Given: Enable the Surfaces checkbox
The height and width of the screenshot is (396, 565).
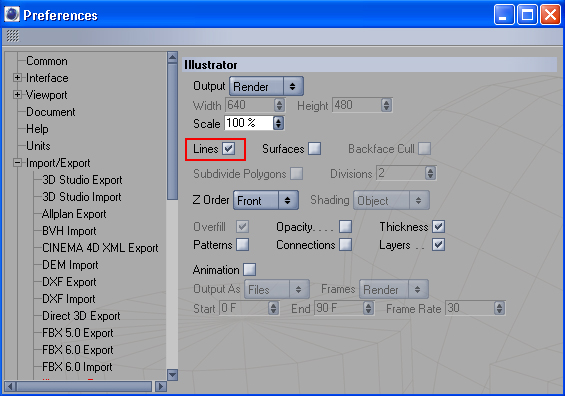Looking at the screenshot, I should (315, 148).
